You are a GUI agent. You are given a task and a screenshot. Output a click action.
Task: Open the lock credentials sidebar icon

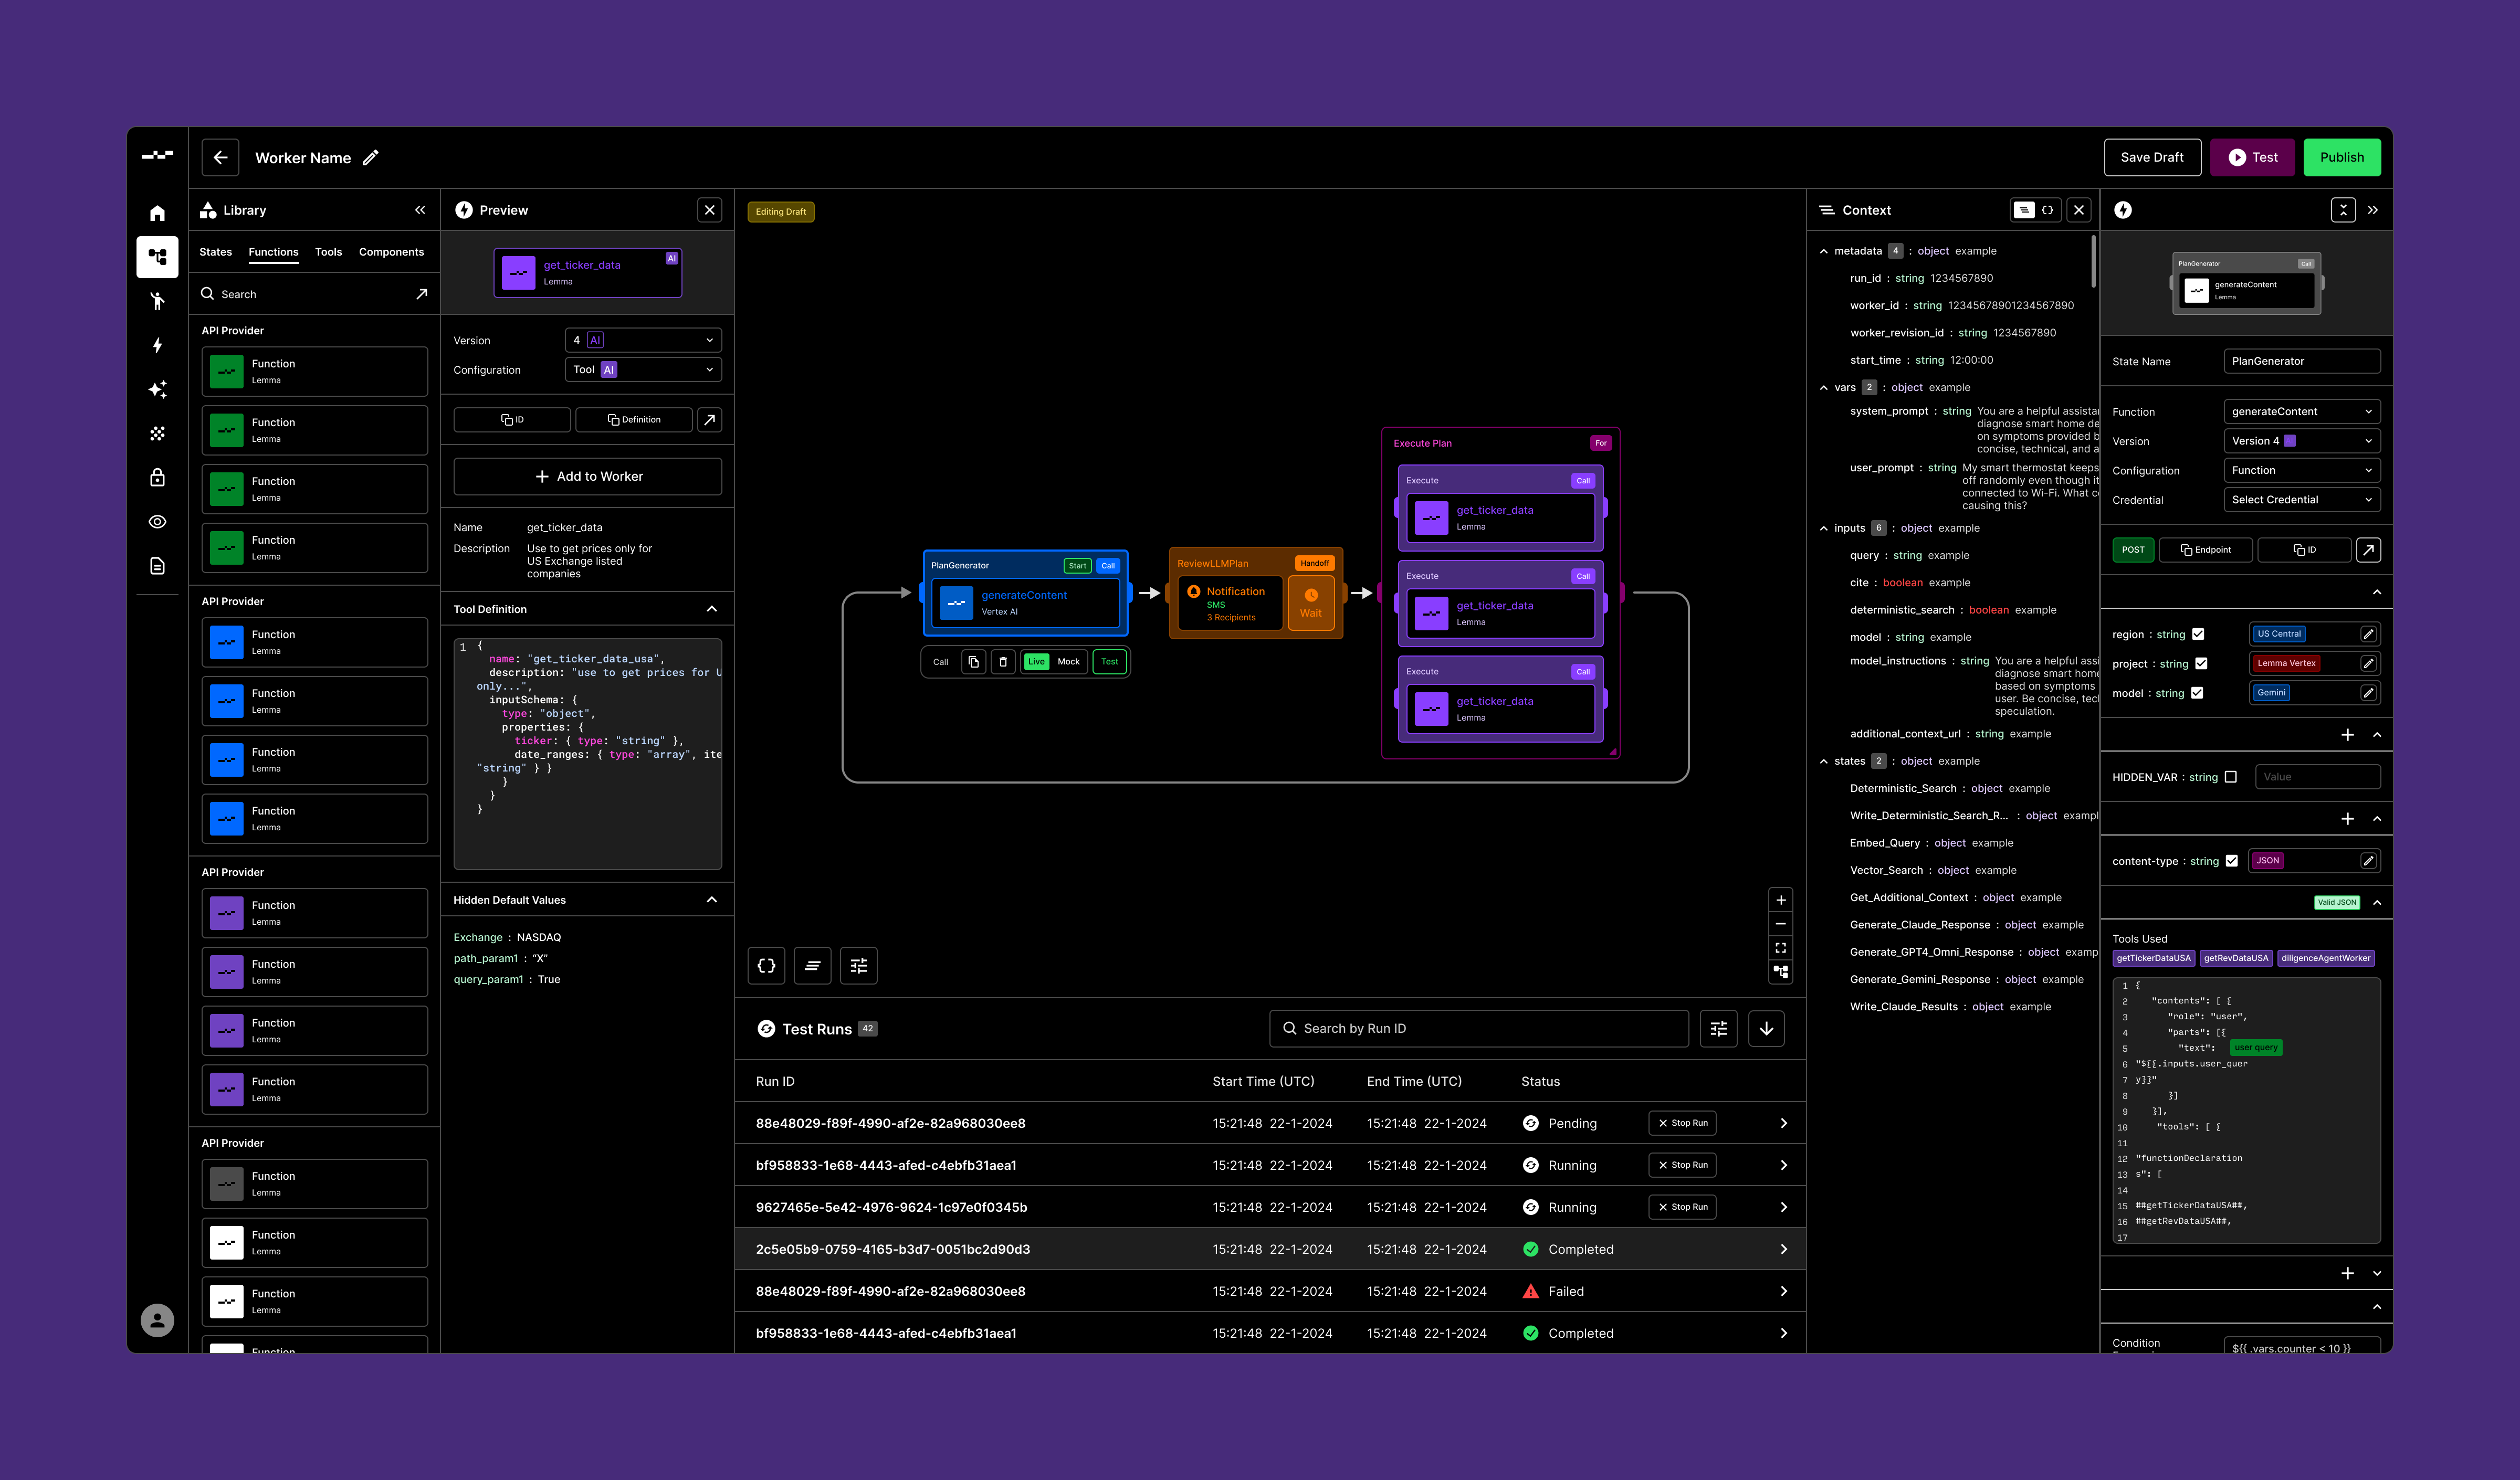tap(157, 477)
